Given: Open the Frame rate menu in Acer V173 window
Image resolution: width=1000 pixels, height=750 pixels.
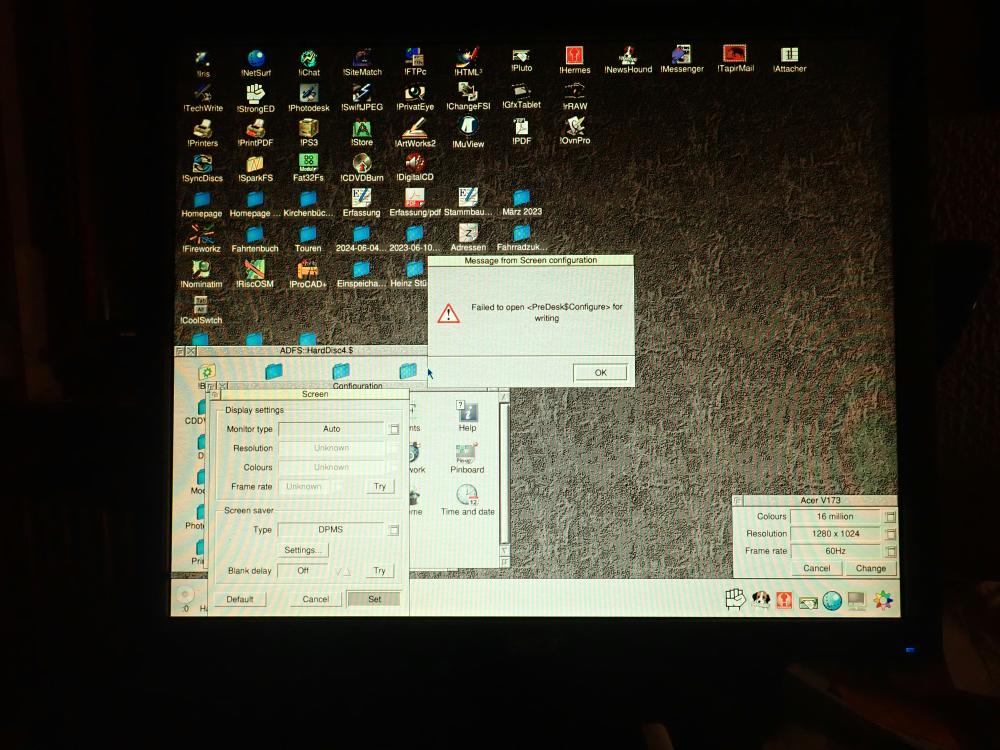Looking at the screenshot, I should tap(890, 551).
